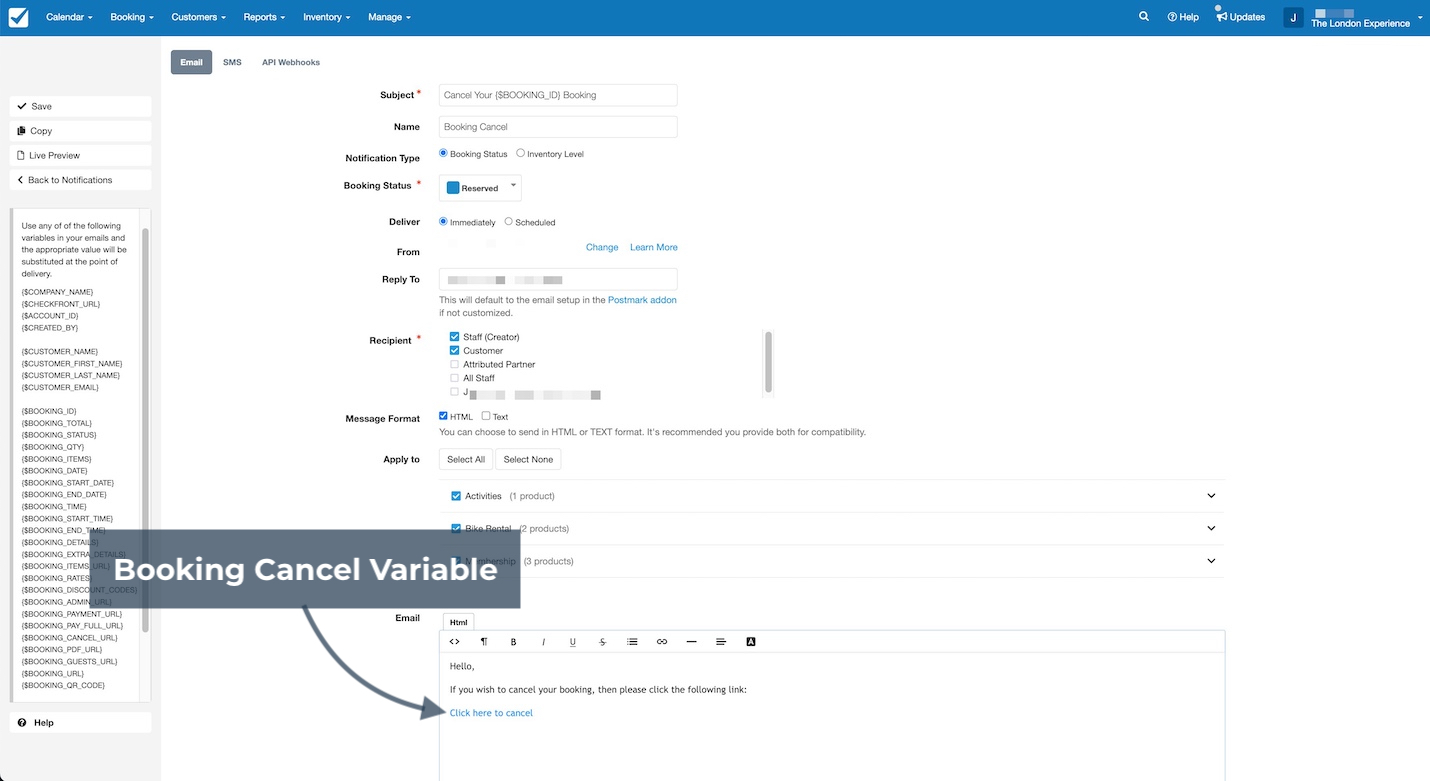Choose Scheduled delivery radio button
The width and height of the screenshot is (1430, 781).
coord(508,221)
